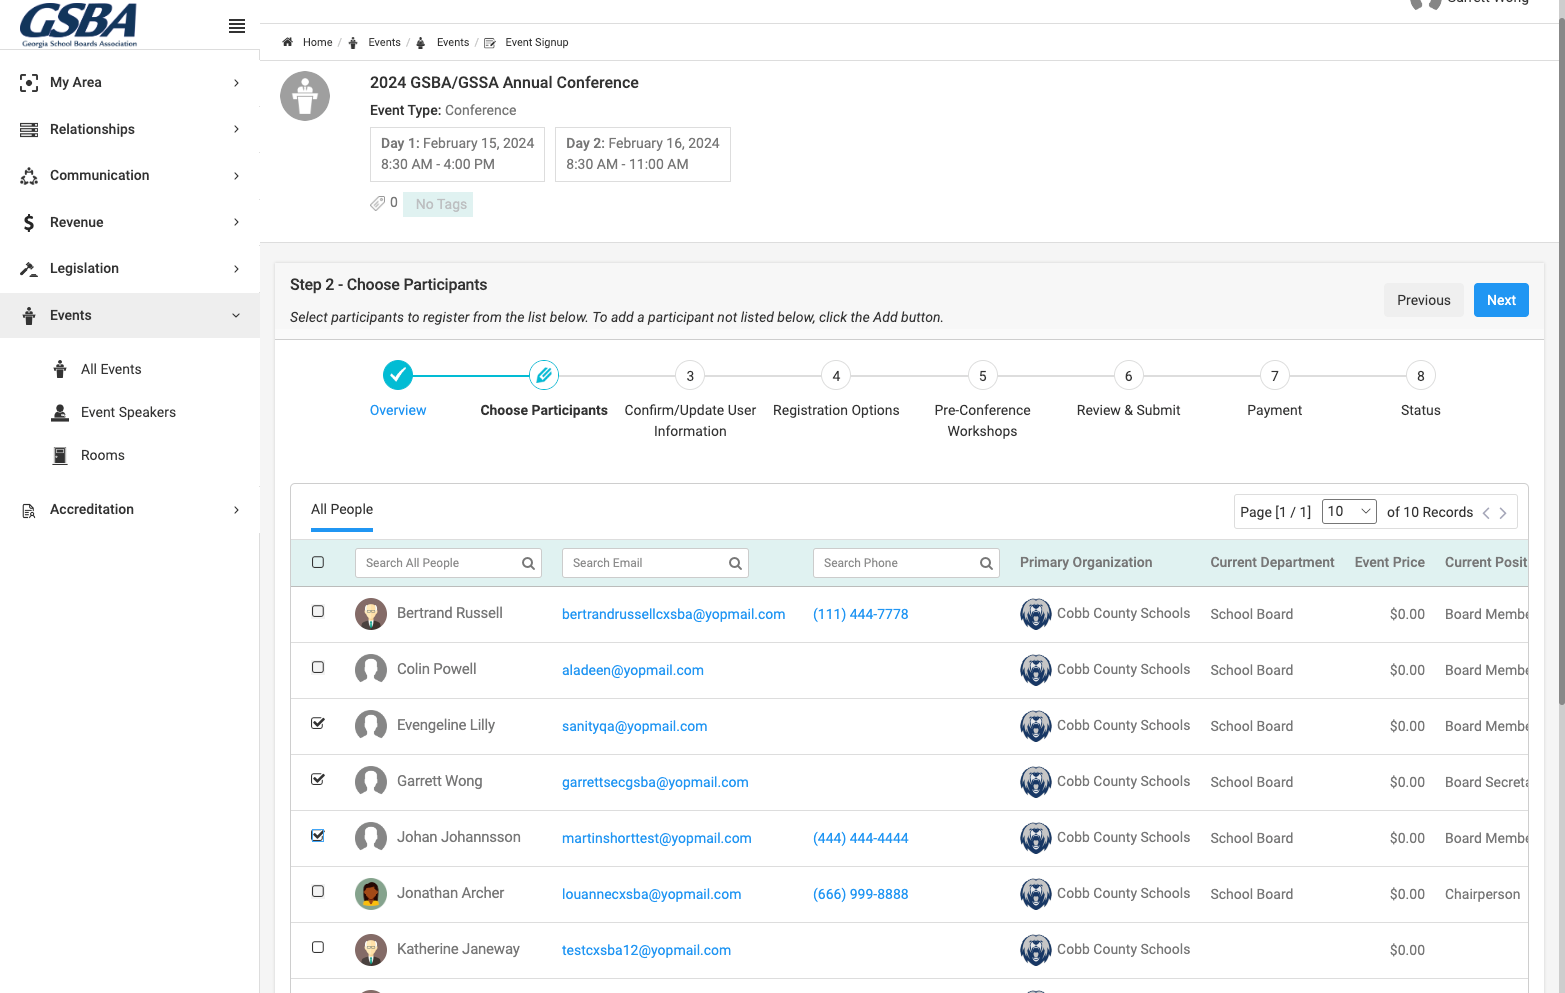Open the records per page dropdown
This screenshot has height=993, width=1565.
1349,511
